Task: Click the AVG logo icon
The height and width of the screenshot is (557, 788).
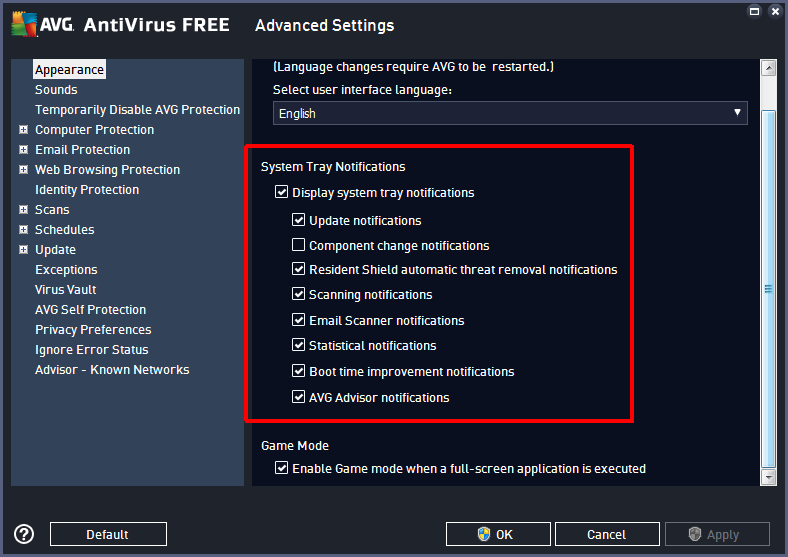Action: 24,24
